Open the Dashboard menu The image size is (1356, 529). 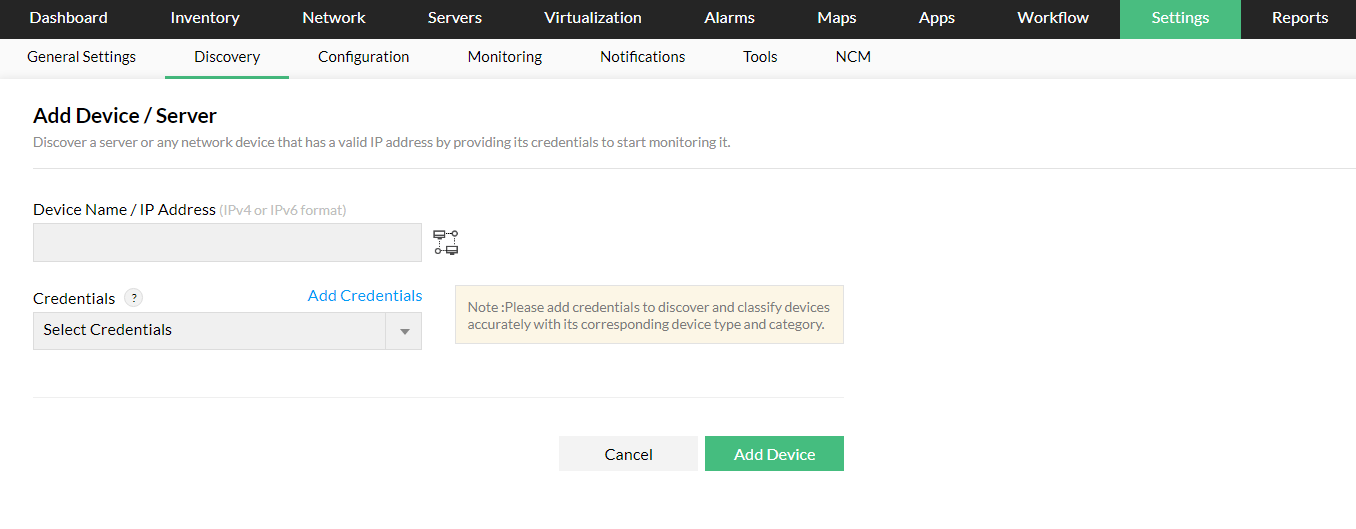click(68, 18)
